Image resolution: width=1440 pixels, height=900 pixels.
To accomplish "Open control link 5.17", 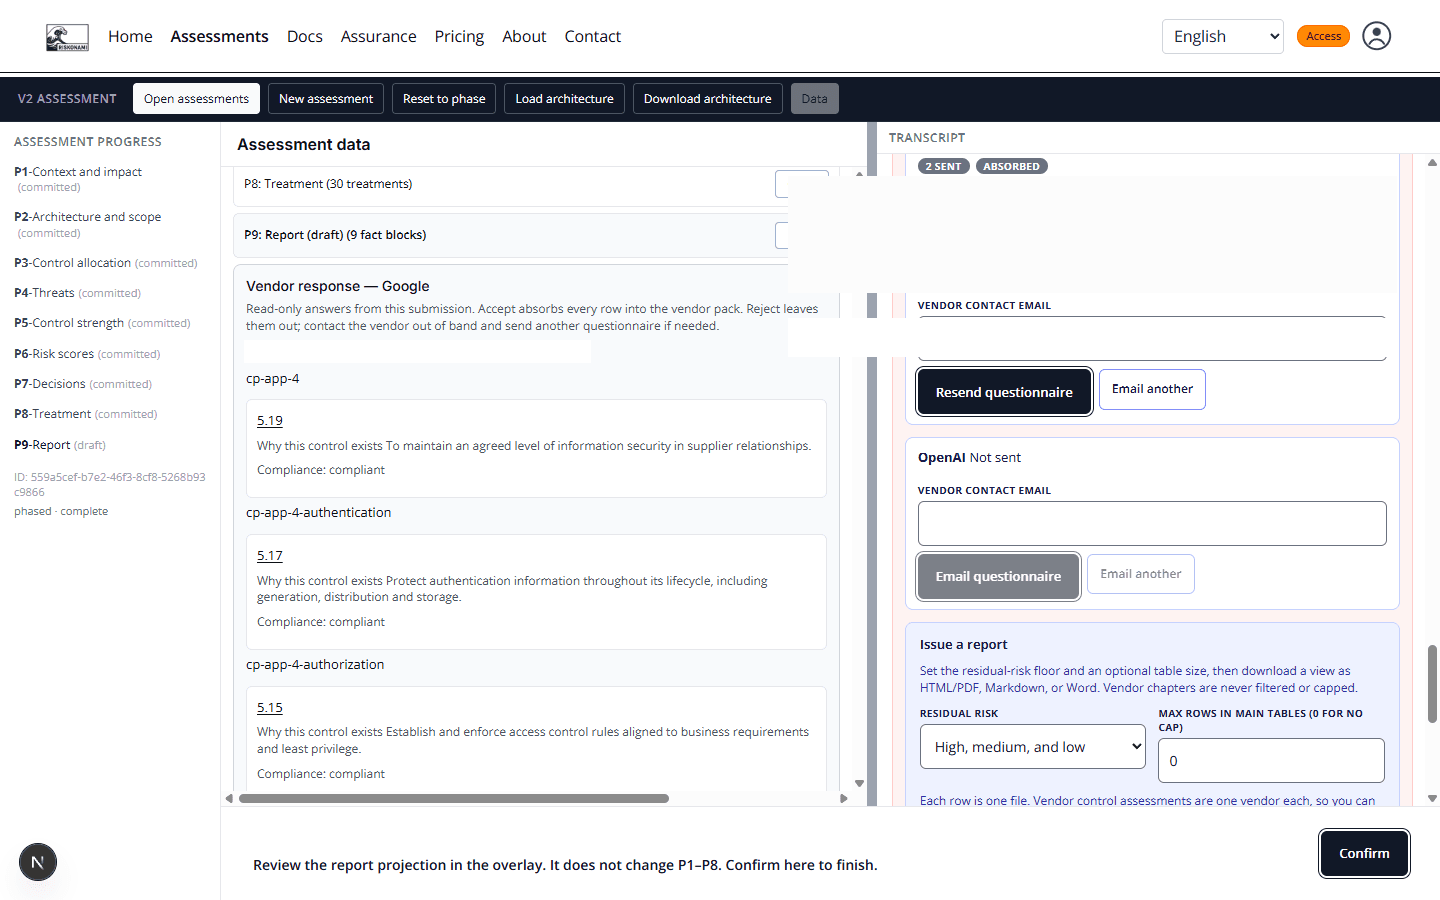I will (x=270, y=556).
